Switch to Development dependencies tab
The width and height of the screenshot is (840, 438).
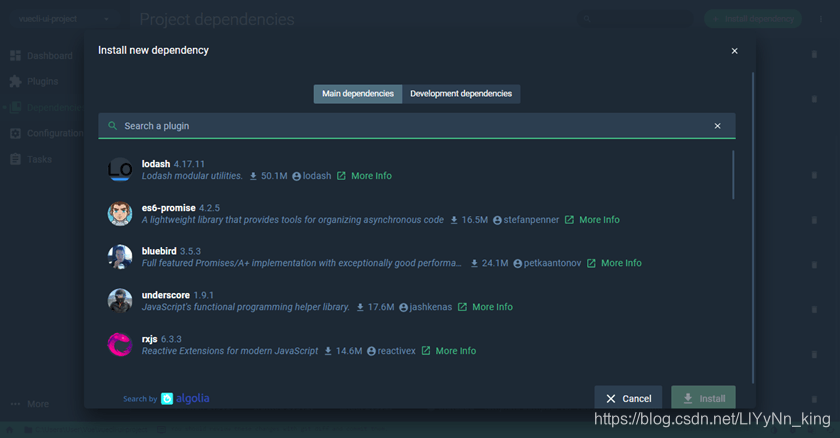tap(461, 94)
